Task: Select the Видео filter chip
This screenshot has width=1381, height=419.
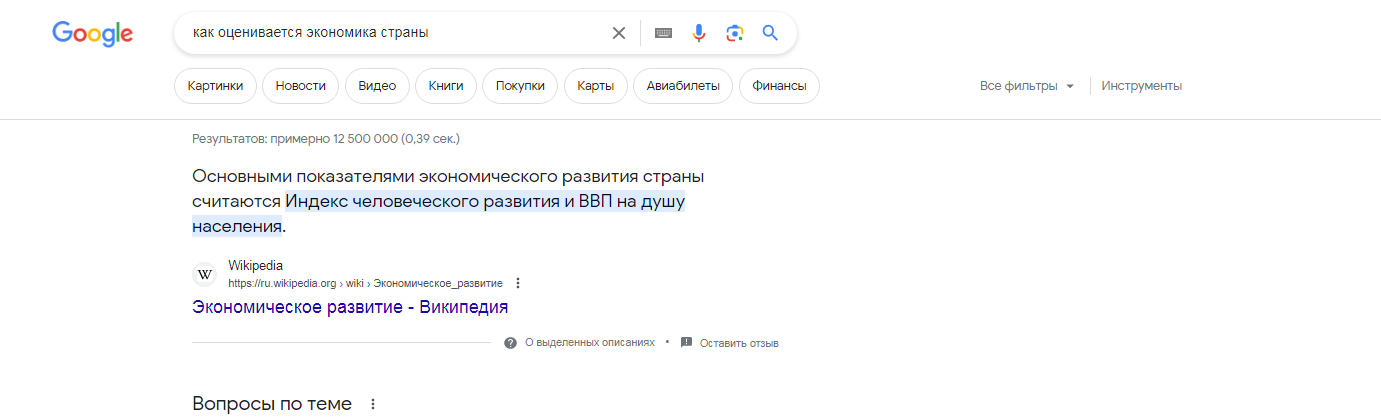Action: (x=377, y=86)
